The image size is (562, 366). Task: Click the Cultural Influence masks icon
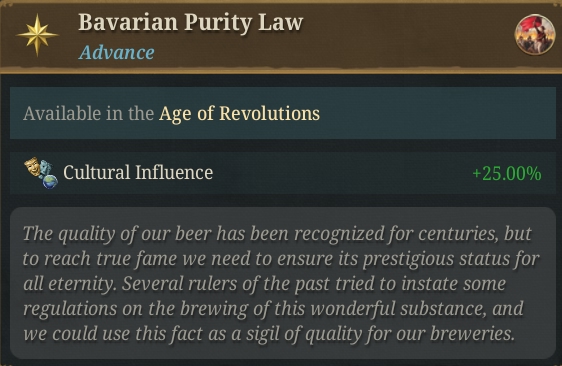(33, 167)
